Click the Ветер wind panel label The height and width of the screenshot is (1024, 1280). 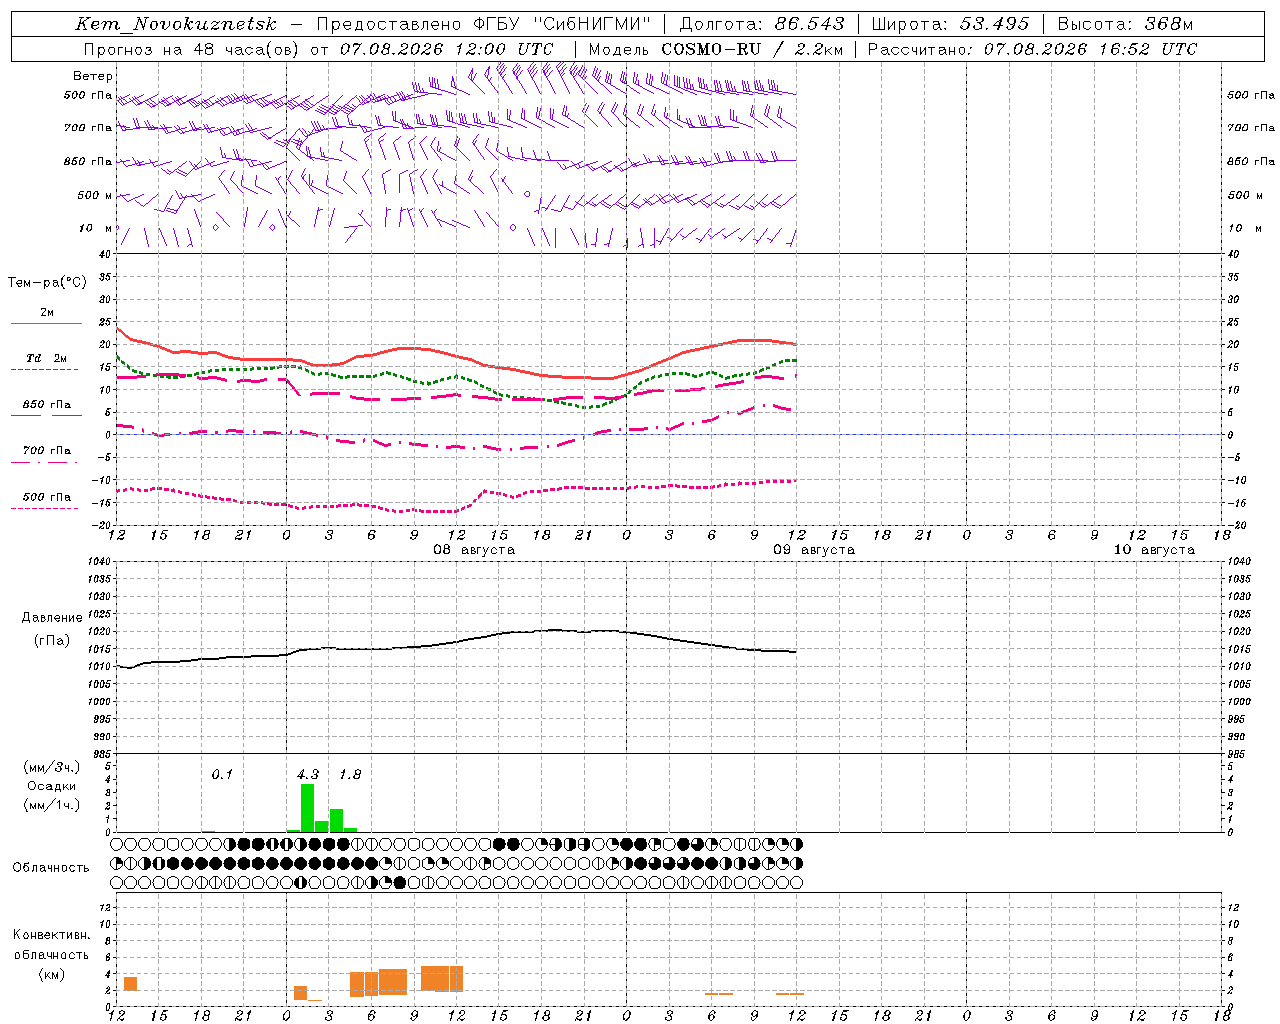pos(93,76)
